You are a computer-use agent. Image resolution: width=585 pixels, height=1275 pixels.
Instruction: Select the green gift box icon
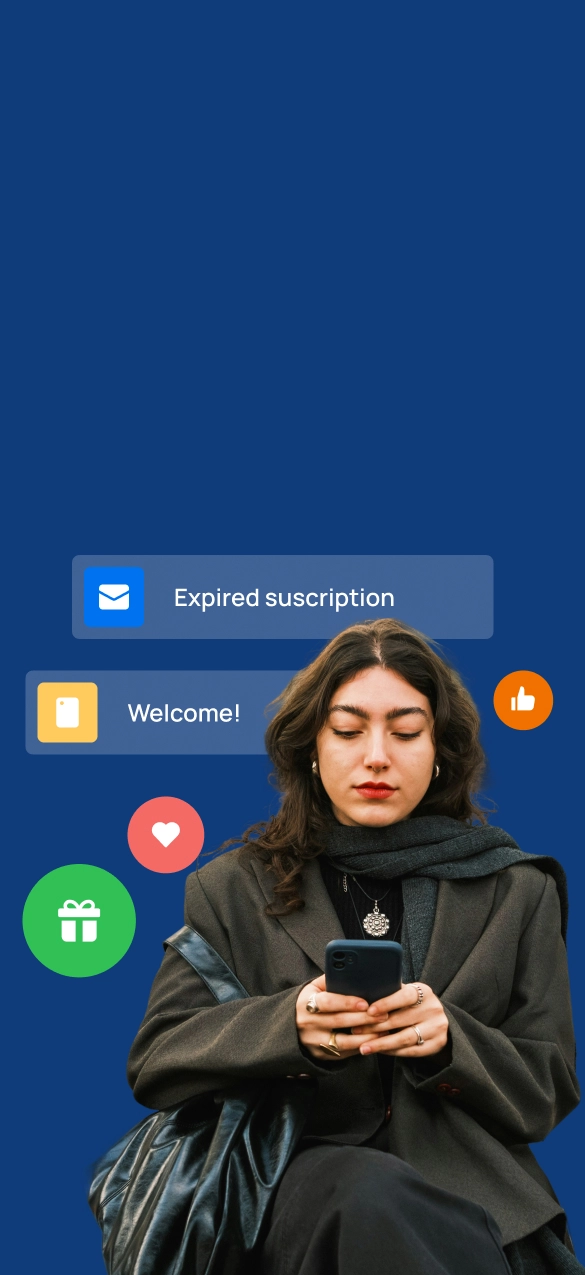click(79, 921)
